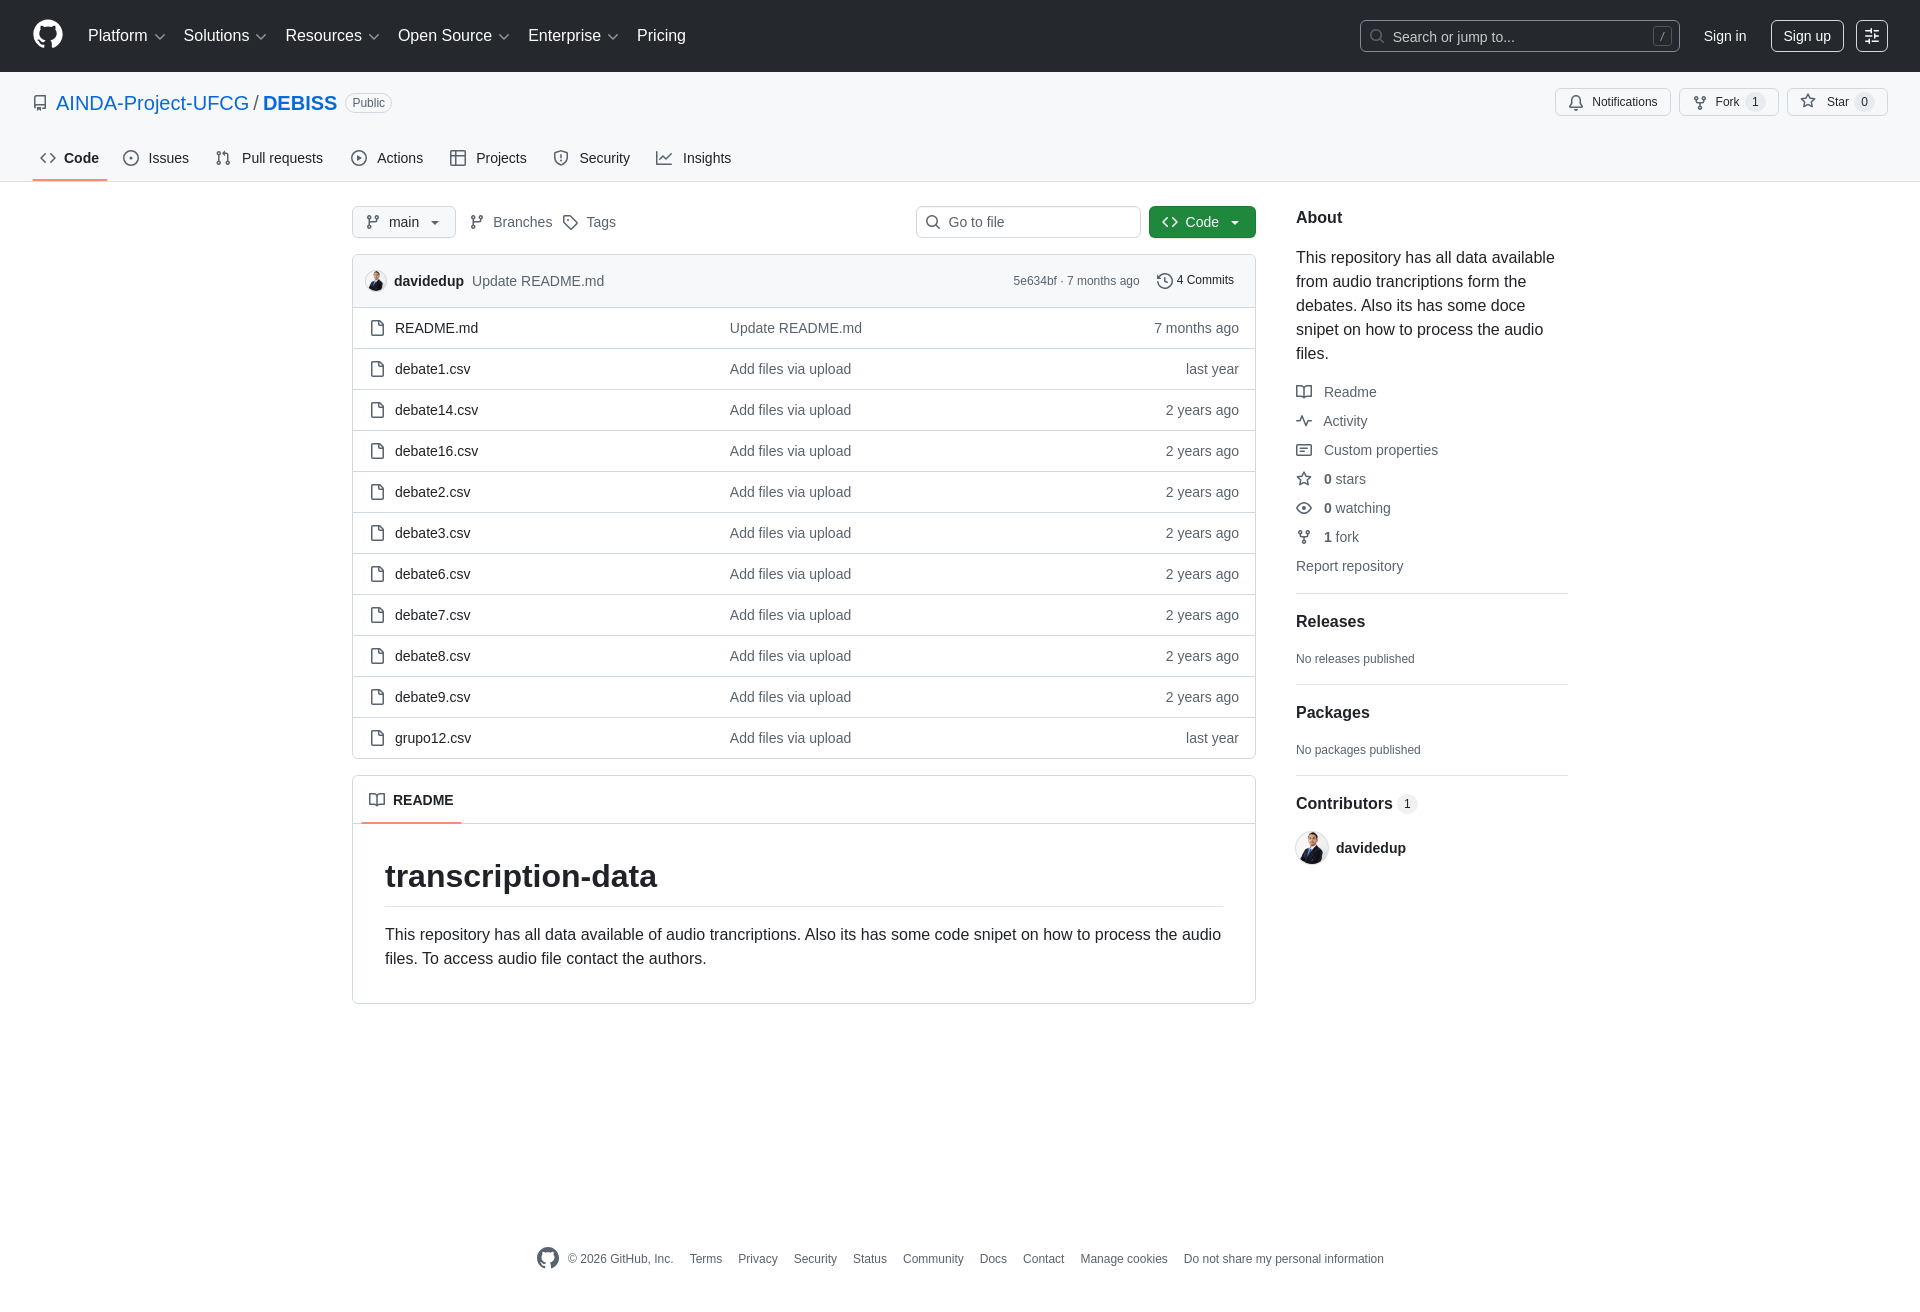Open the debate3.csv file

(x=432, y=533)
